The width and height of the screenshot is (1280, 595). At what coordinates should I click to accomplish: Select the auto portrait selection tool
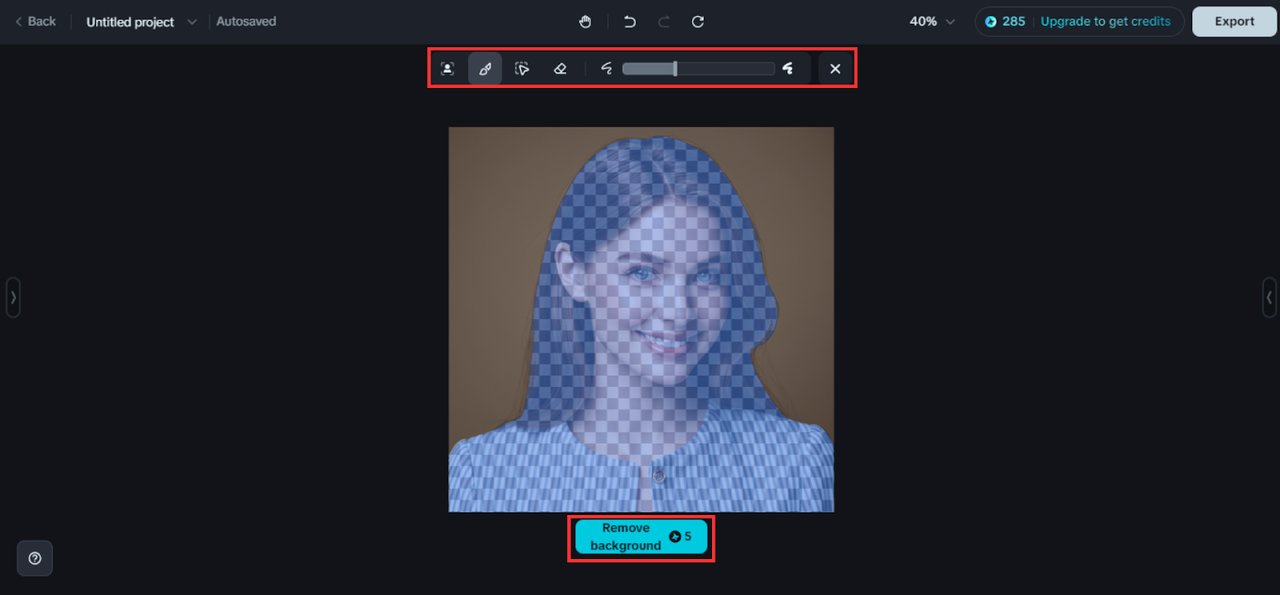pos(447,69)
